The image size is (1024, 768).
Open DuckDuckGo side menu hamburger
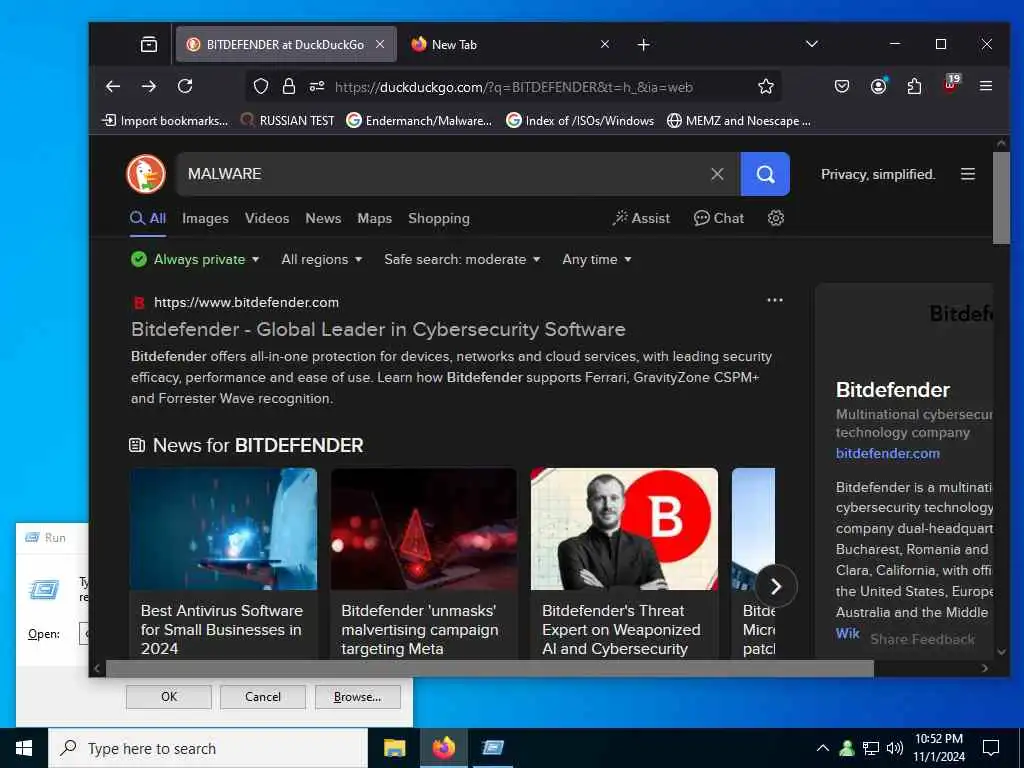968,174
